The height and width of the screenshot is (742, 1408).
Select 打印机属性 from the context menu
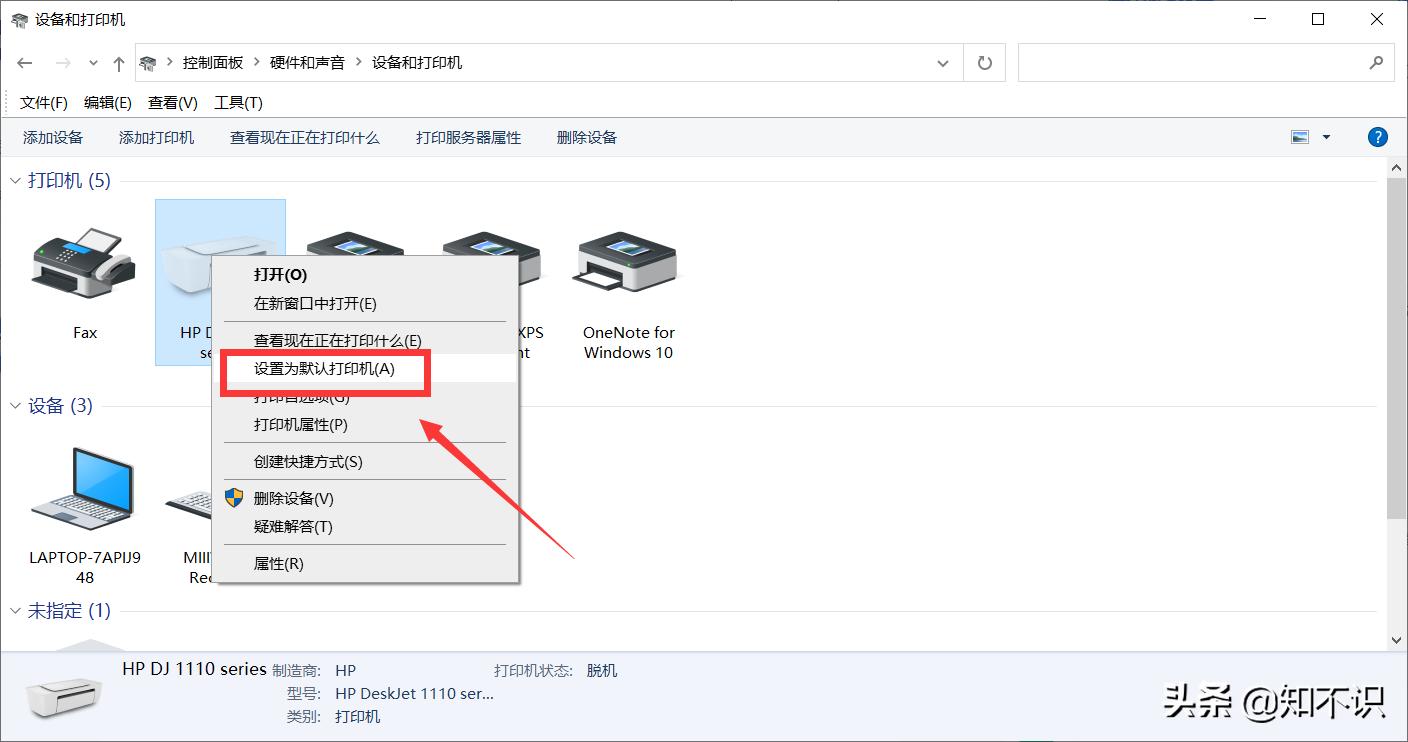(x=300, y=424)
